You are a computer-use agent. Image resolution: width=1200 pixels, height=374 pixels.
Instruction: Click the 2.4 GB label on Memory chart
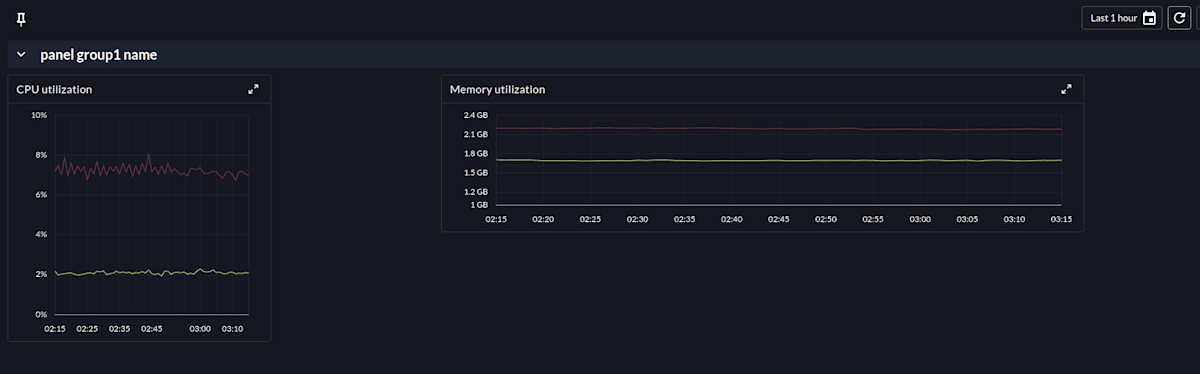[475, 115]
